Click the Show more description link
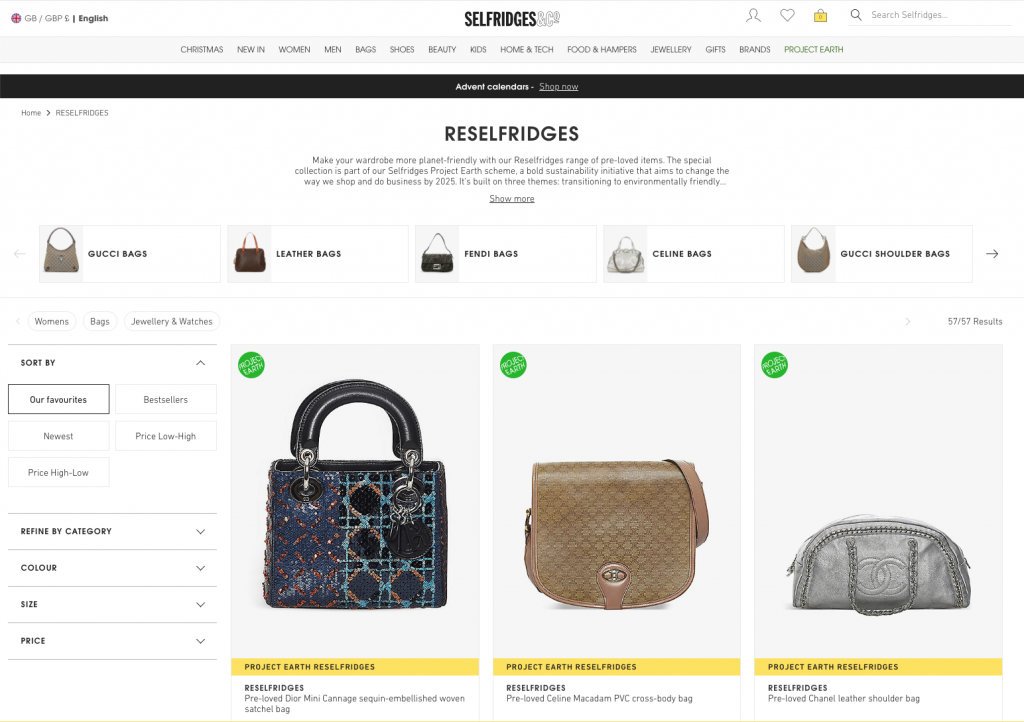The image size is (1024, 722). pyautogui.click(x=512, y=199)
